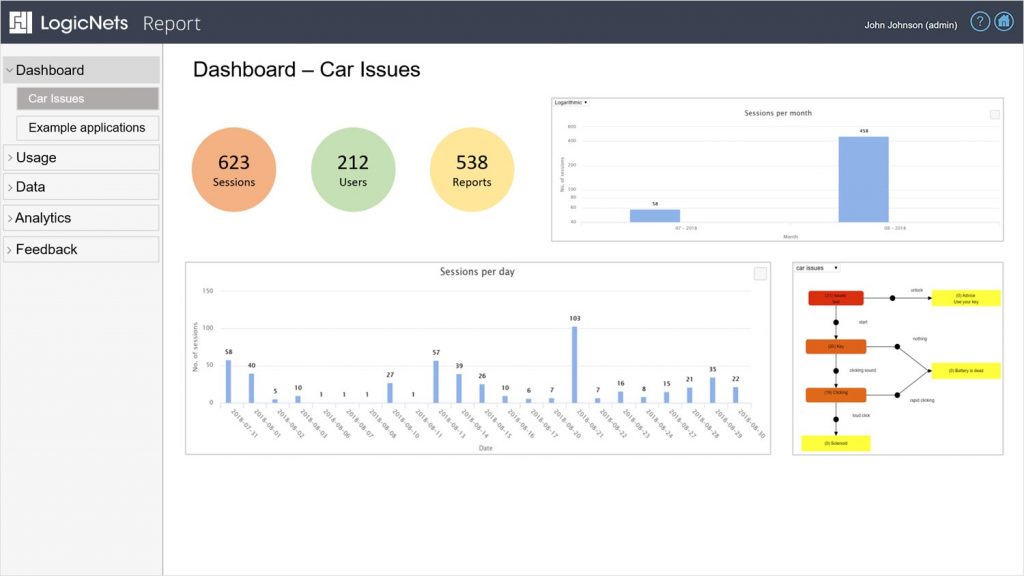Open the Logarithmic scale dropdown

coord(571,102)
